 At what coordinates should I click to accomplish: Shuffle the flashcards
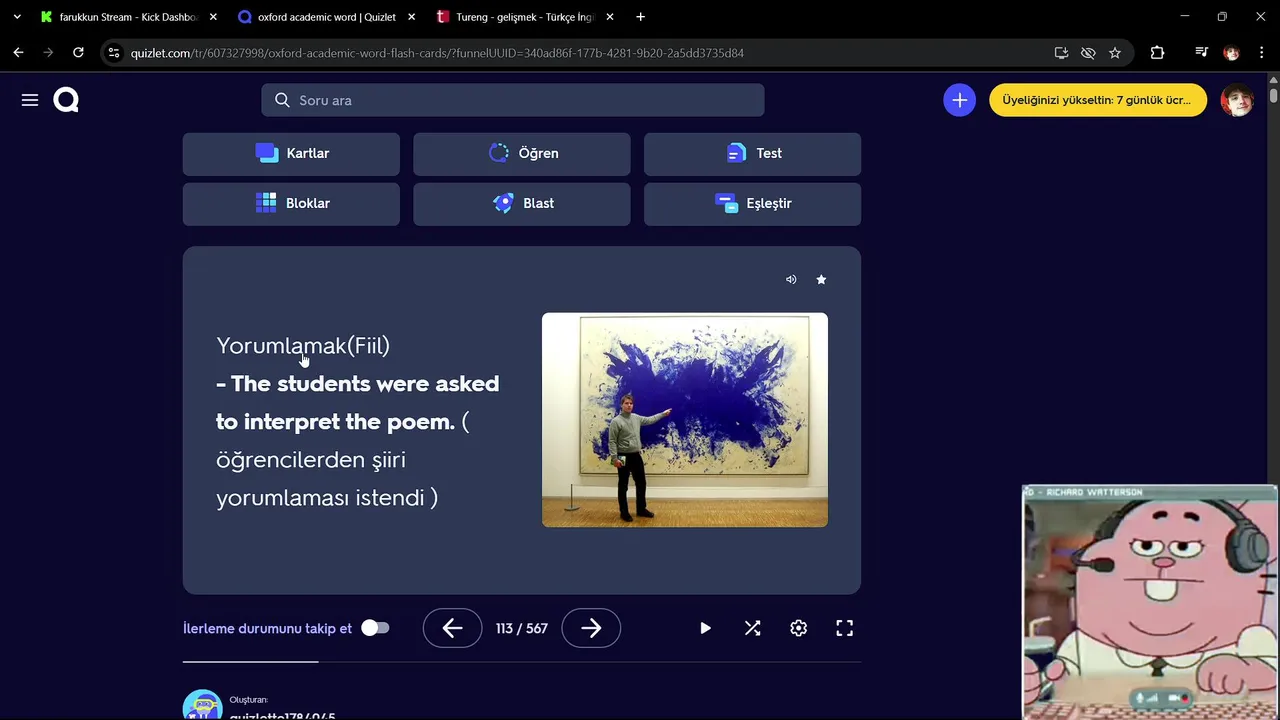coord(752,628)
